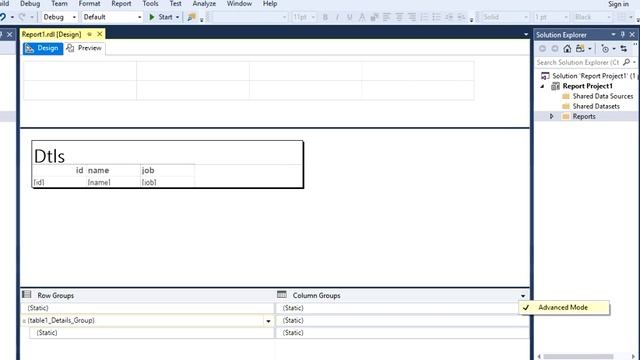Image resolution: width=640 pixels, height=360 pixels.
Task: Switch to the Design tab
Action: (43, 48)
